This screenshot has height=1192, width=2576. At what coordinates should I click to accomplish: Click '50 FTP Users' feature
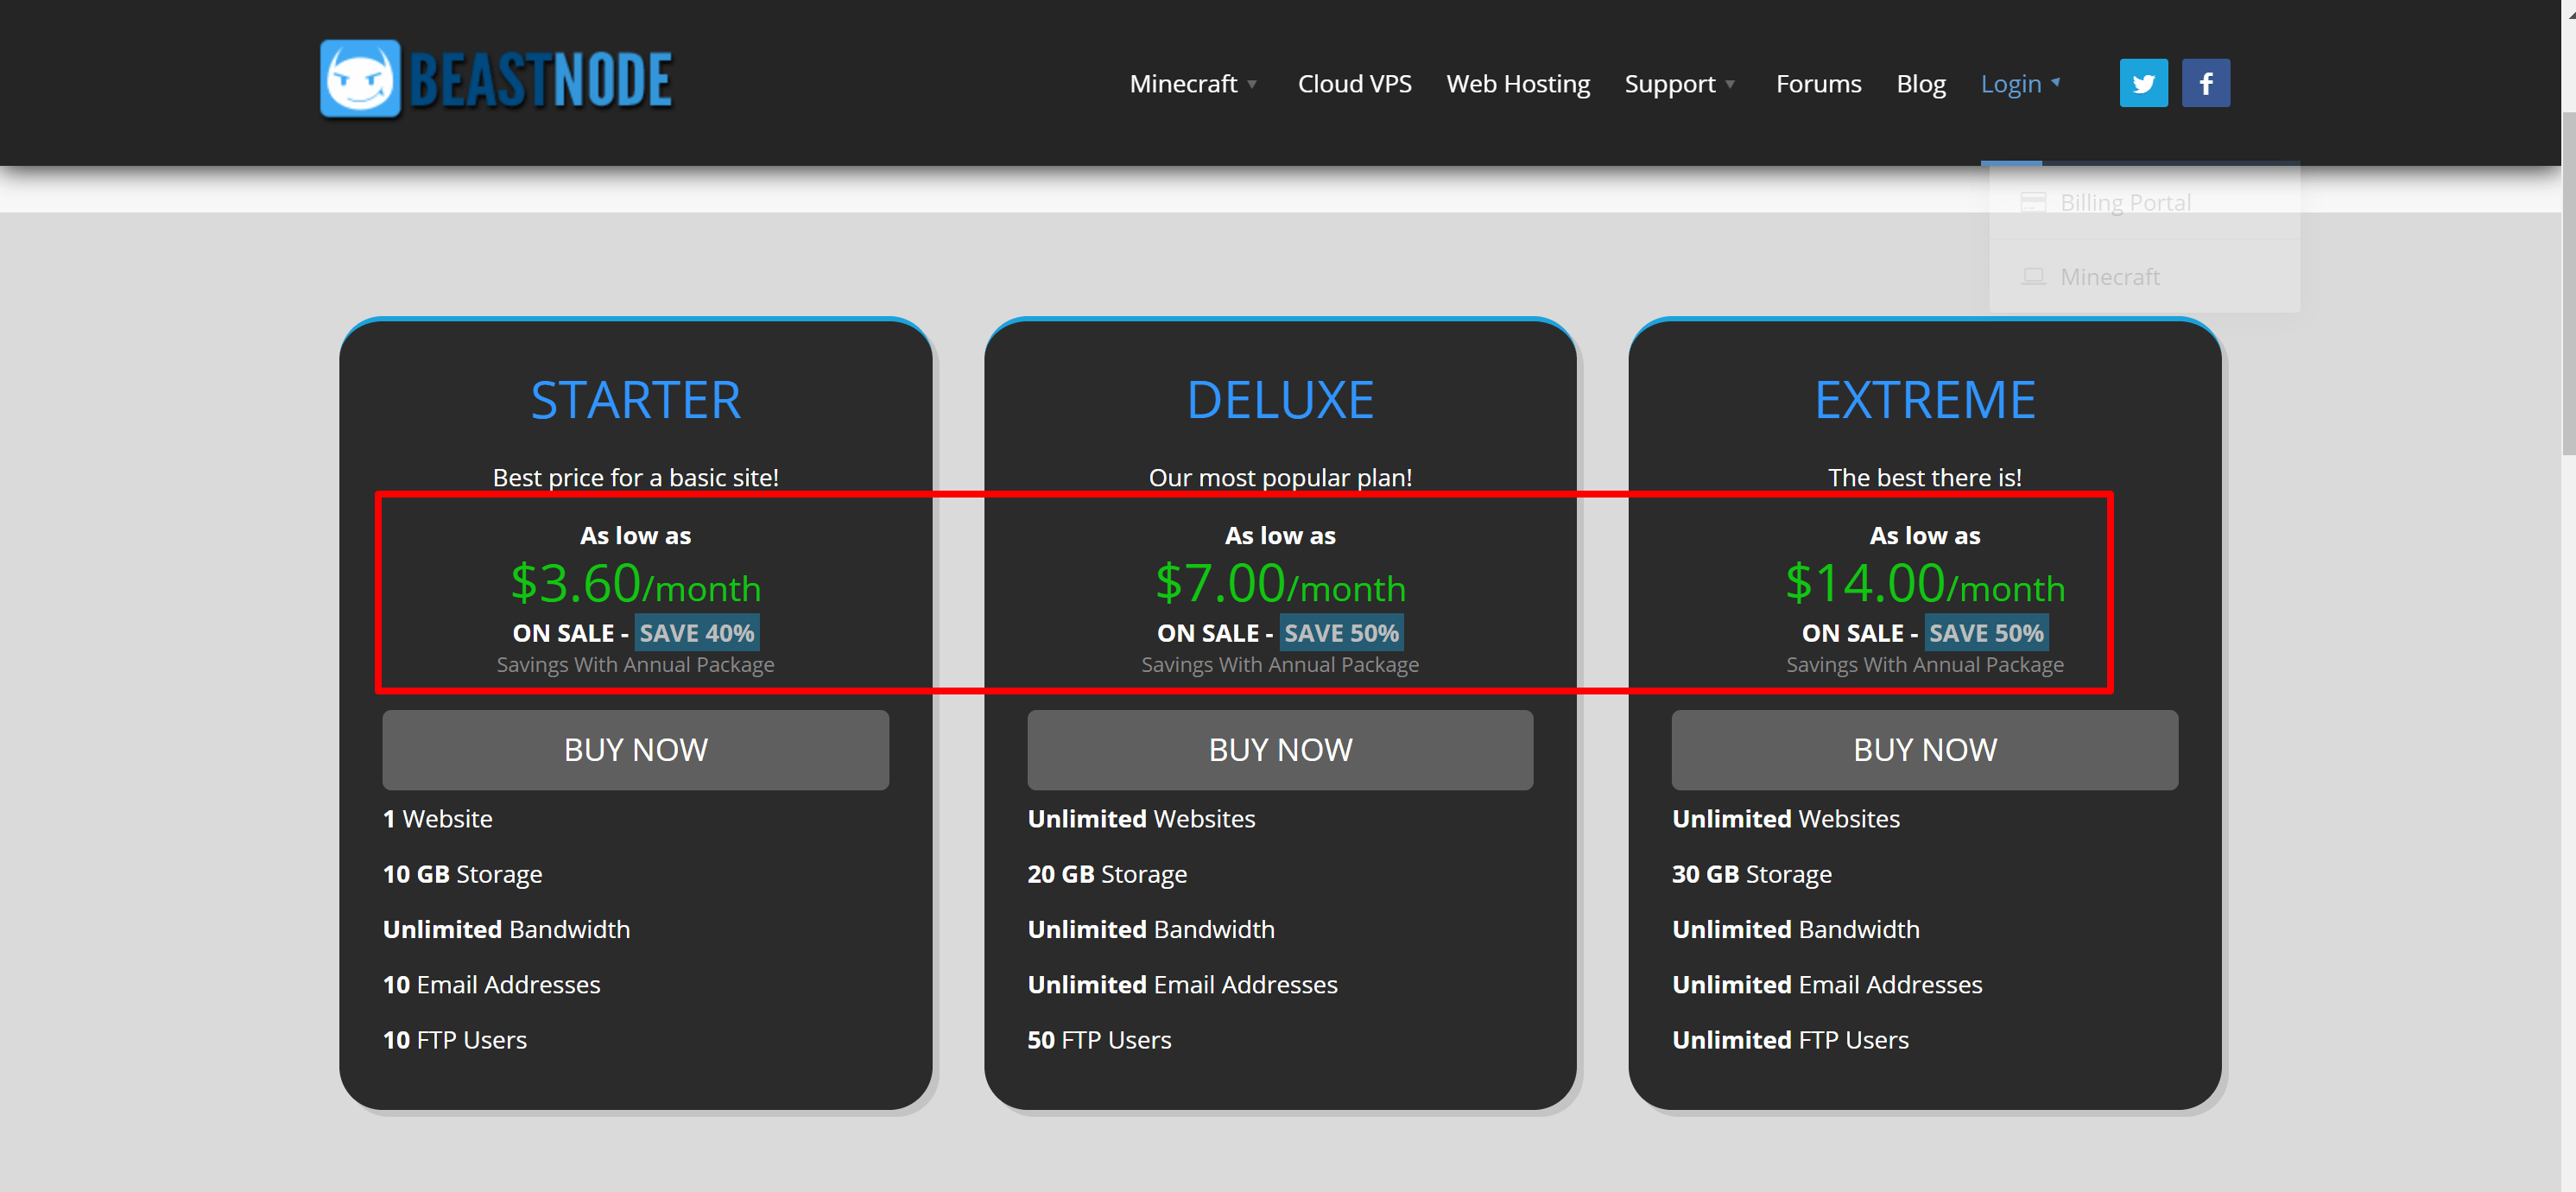pos(1099,1039)
